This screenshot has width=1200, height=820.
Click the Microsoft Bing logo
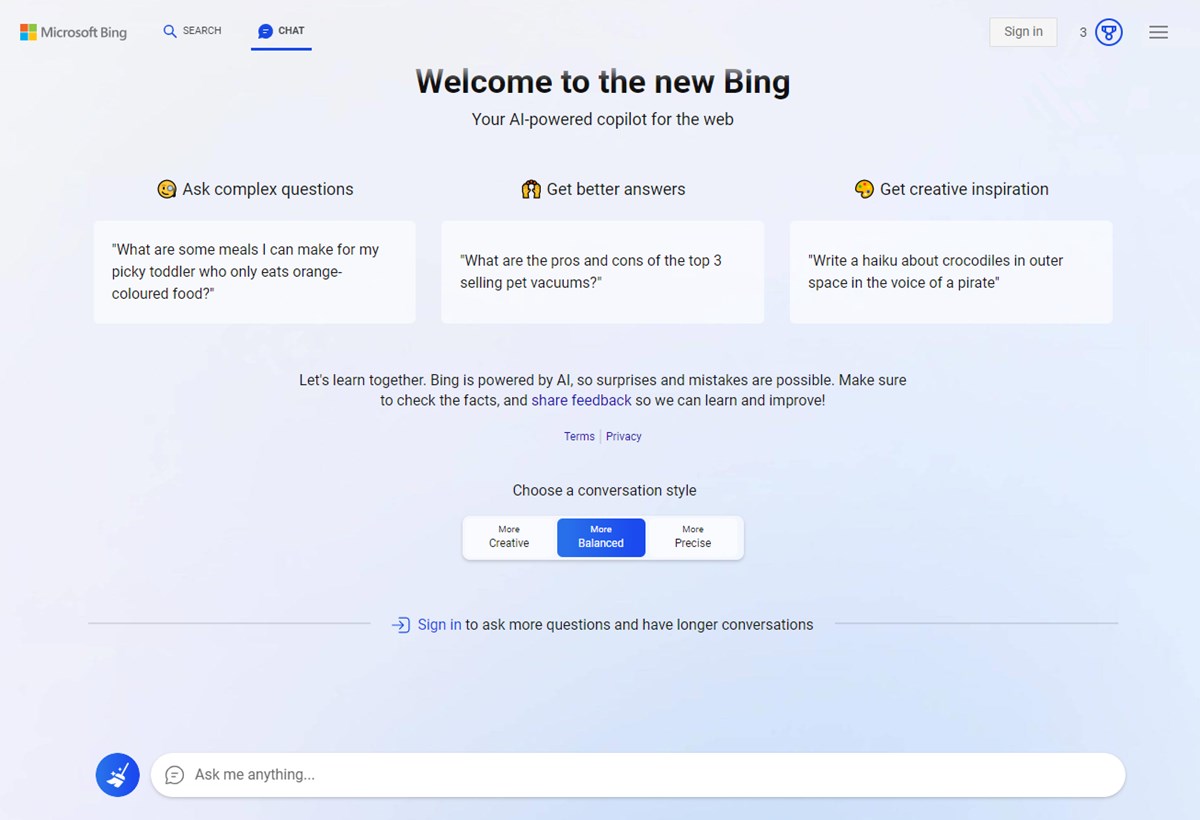(x=73, y=32)
